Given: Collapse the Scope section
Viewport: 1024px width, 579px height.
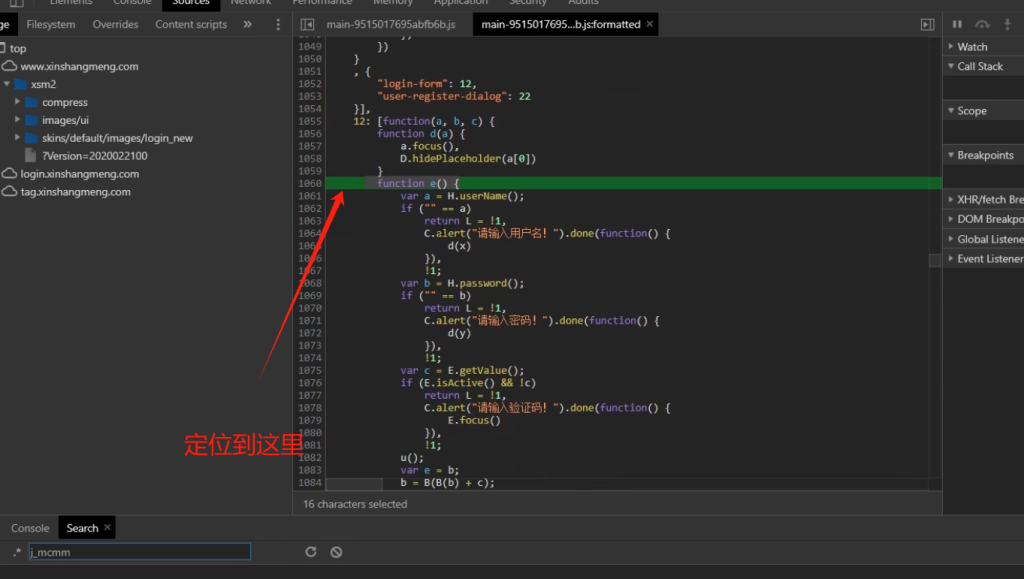Looking at the screenshot, I should (951, 110).
